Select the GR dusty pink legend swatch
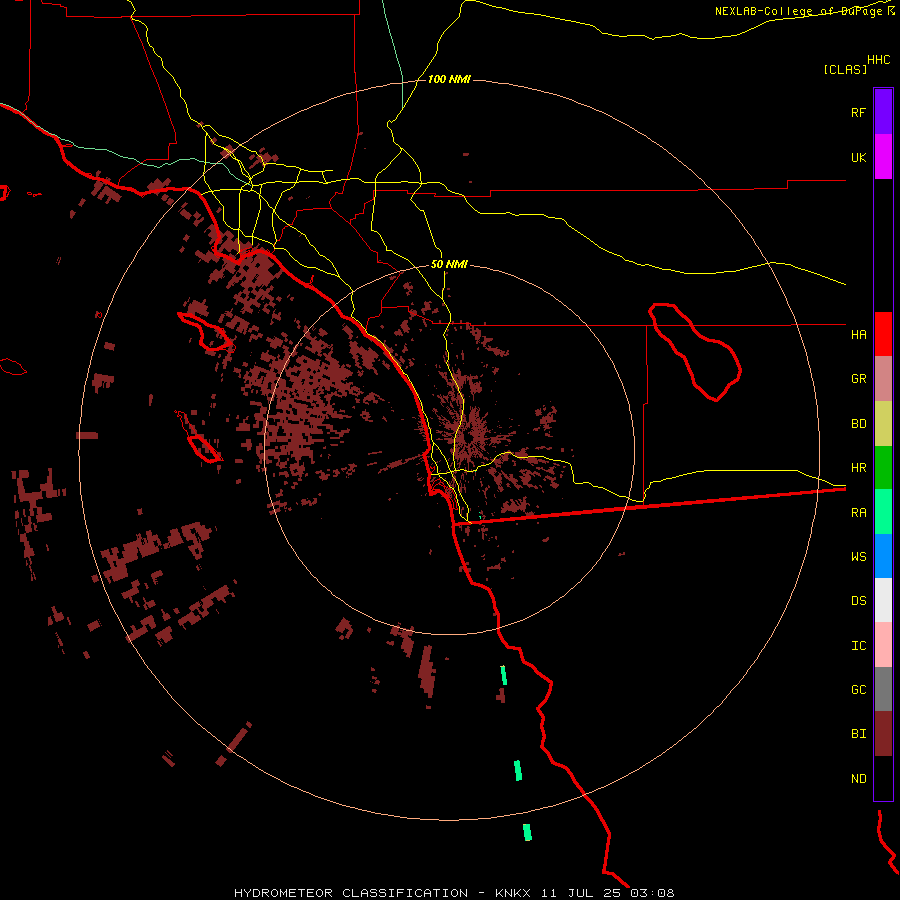900x900 pixels. [883, 379]
